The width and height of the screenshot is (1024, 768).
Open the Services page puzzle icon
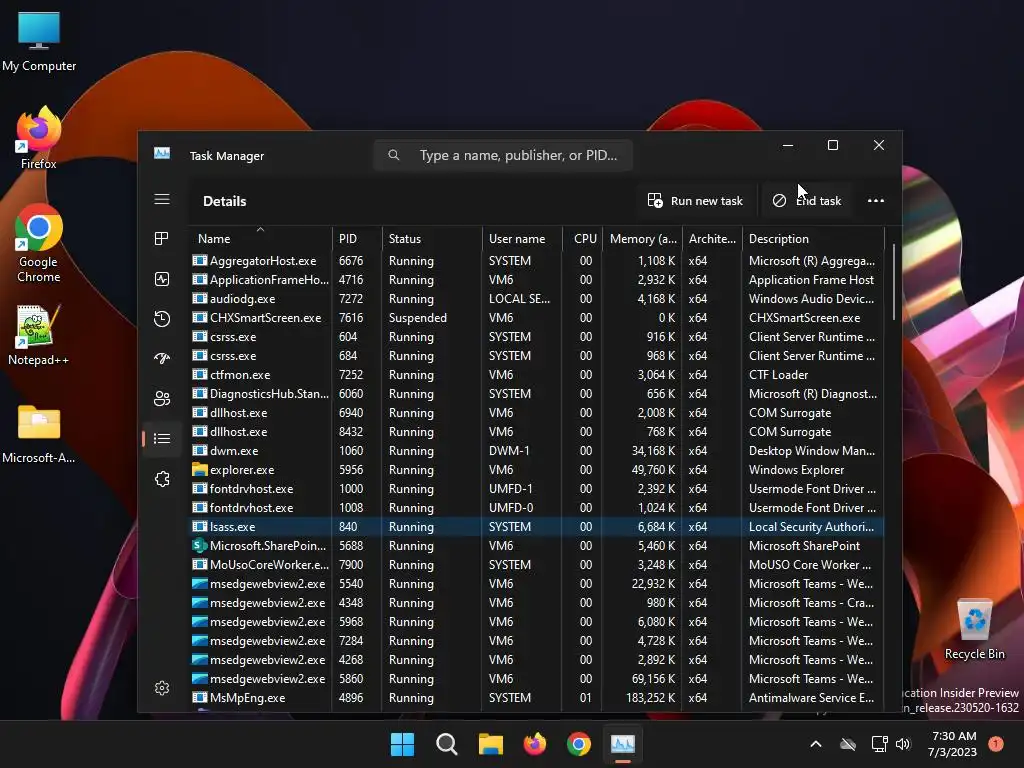(162, 479)
